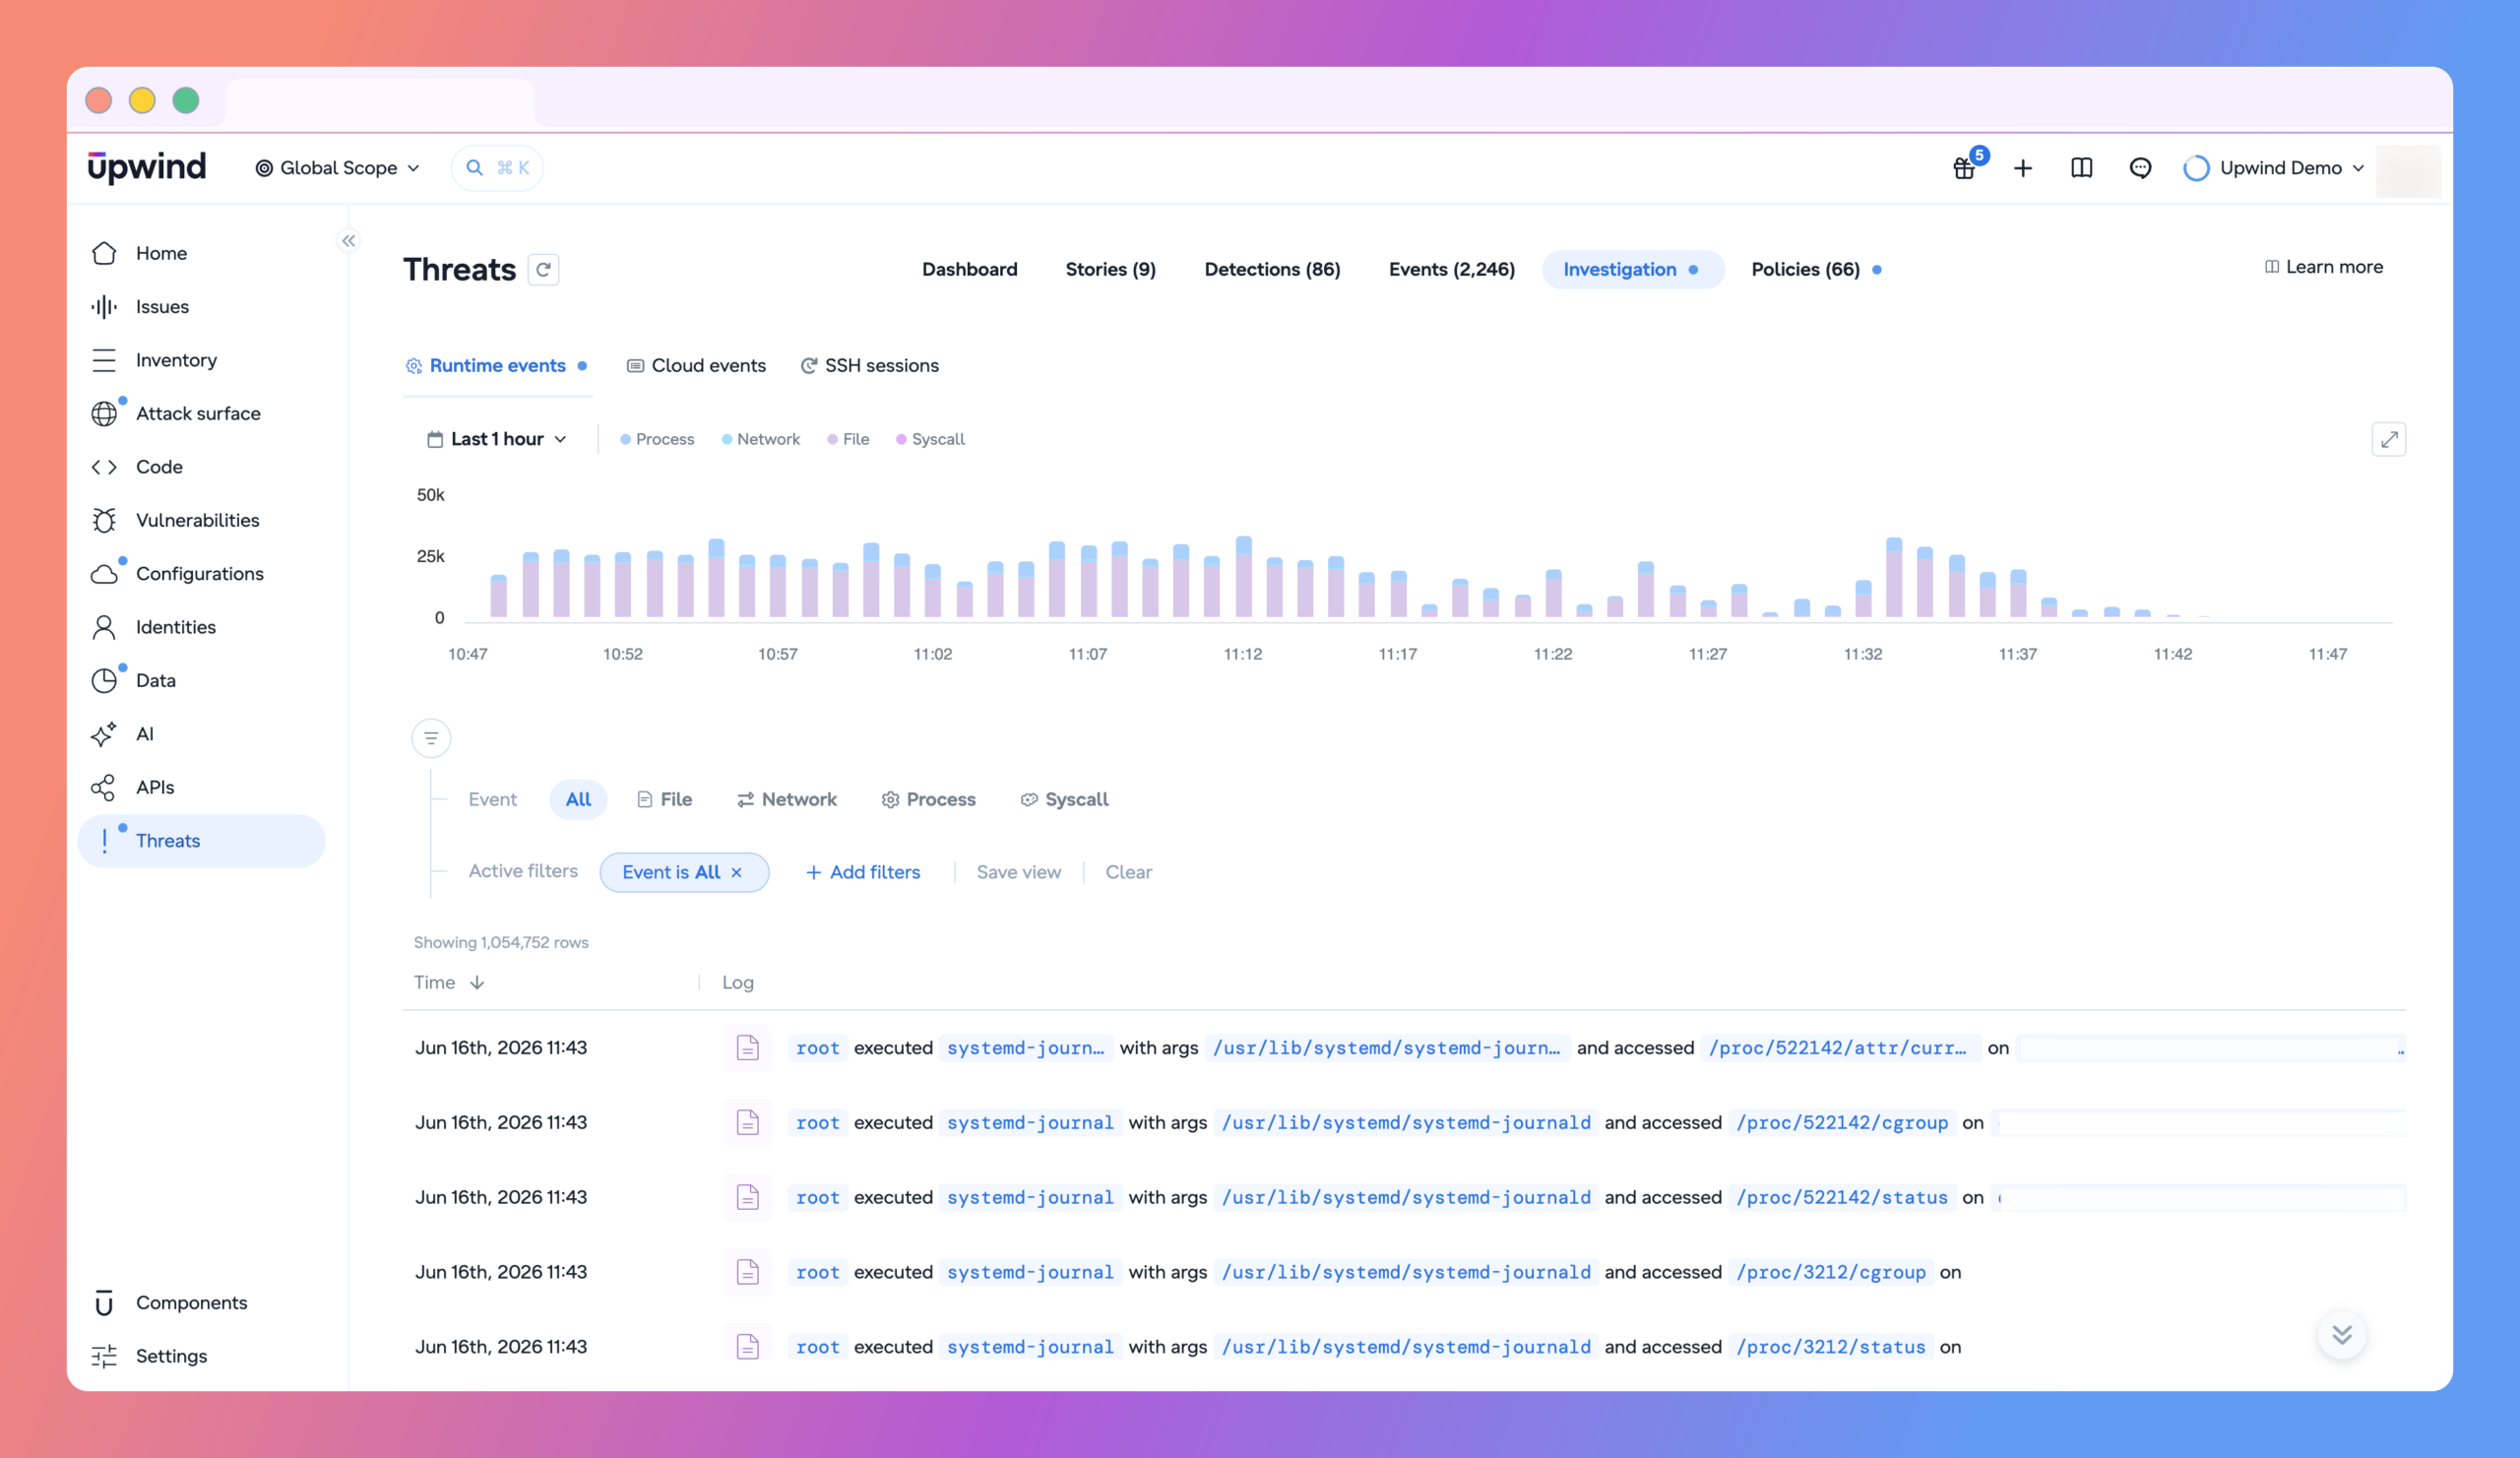The height and width of the screenshot is (1458, 2520).
Task: Open Threats in sidebar
Action: coord(201,841)
